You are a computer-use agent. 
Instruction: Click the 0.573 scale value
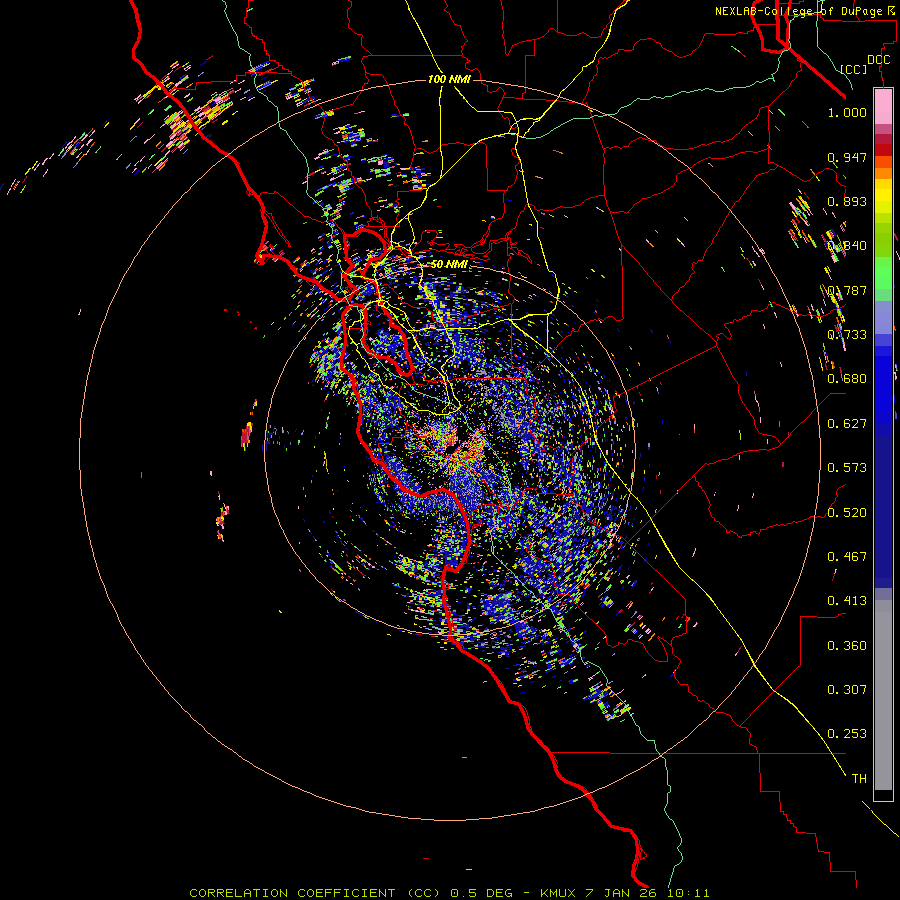coord(847,467)
